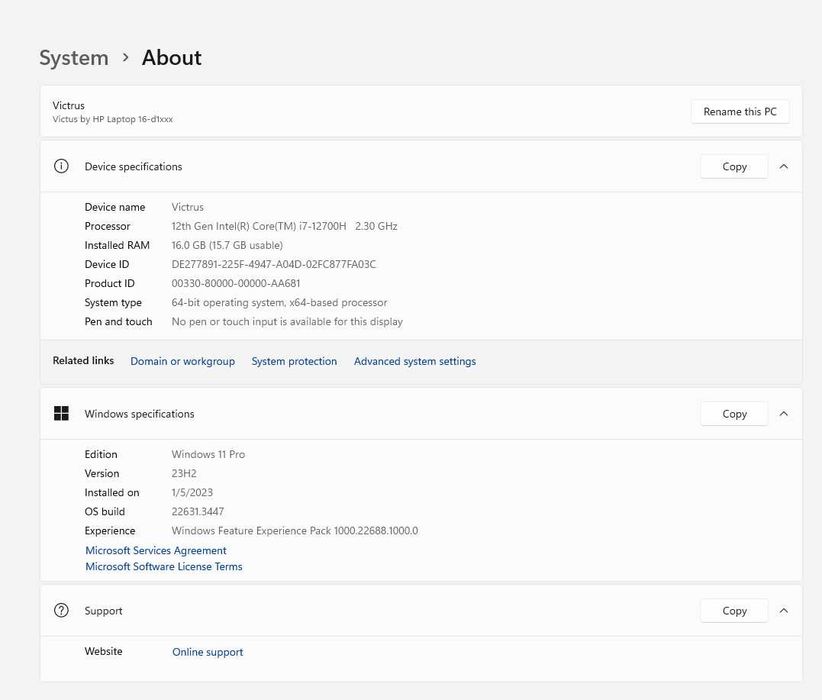Go back to System breadcrumb
Image resolution: width=822 pixels, height=700 pixels.
click(x=74, y=58)
